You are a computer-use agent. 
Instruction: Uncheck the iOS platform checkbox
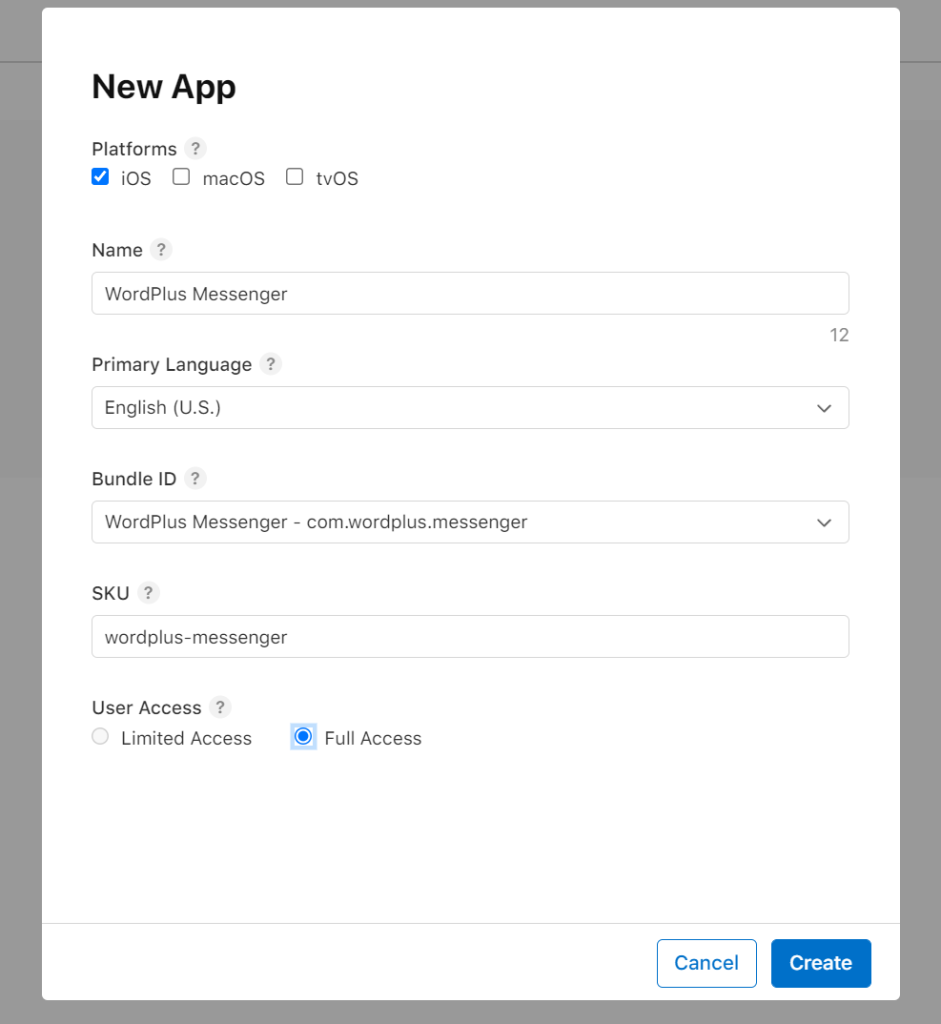tap(100, 176)
